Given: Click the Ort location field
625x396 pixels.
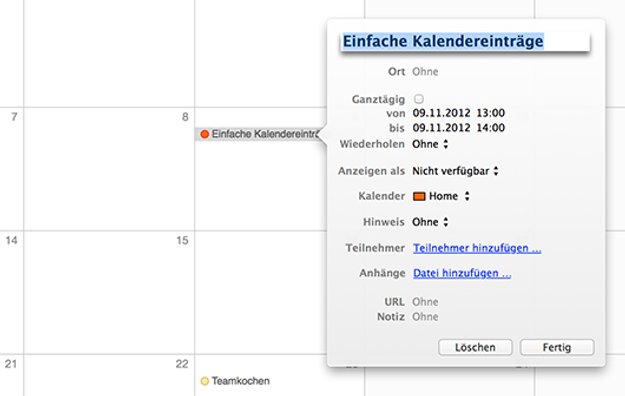Looking at the screenshot, I should pos(425,72).
